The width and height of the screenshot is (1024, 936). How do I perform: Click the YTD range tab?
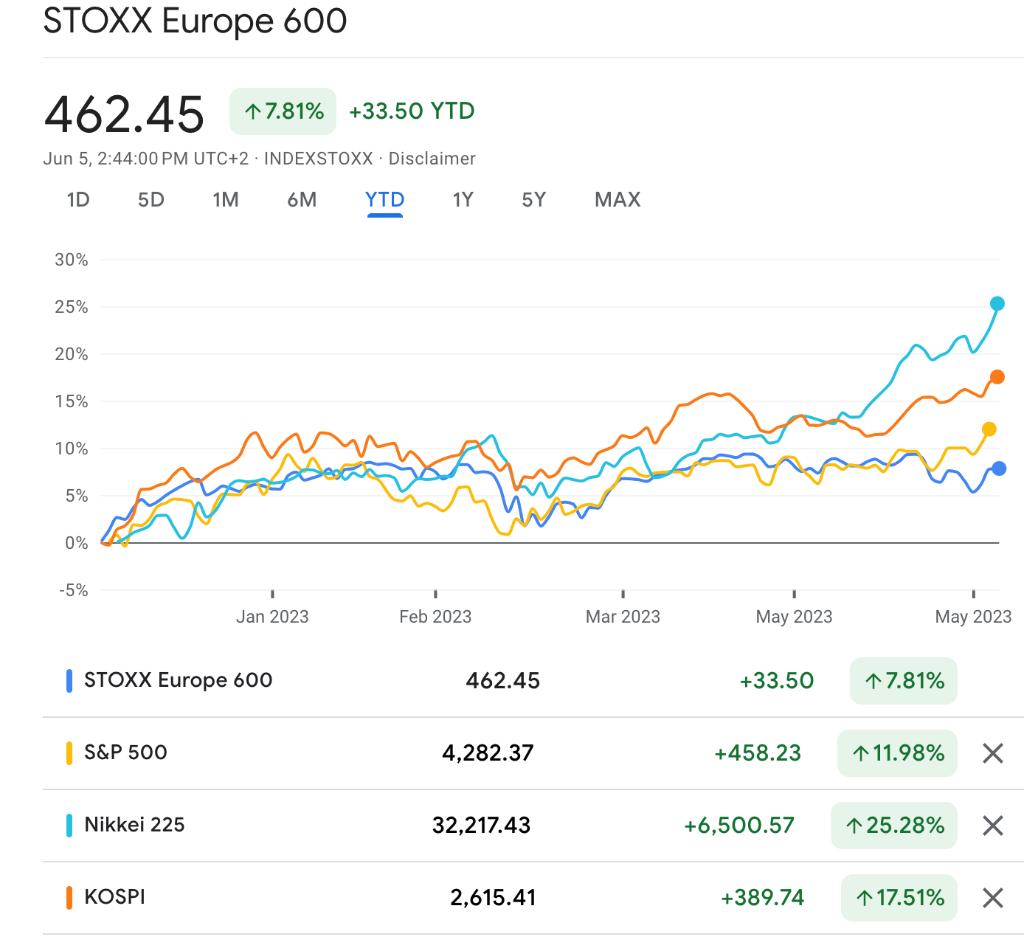385,200
